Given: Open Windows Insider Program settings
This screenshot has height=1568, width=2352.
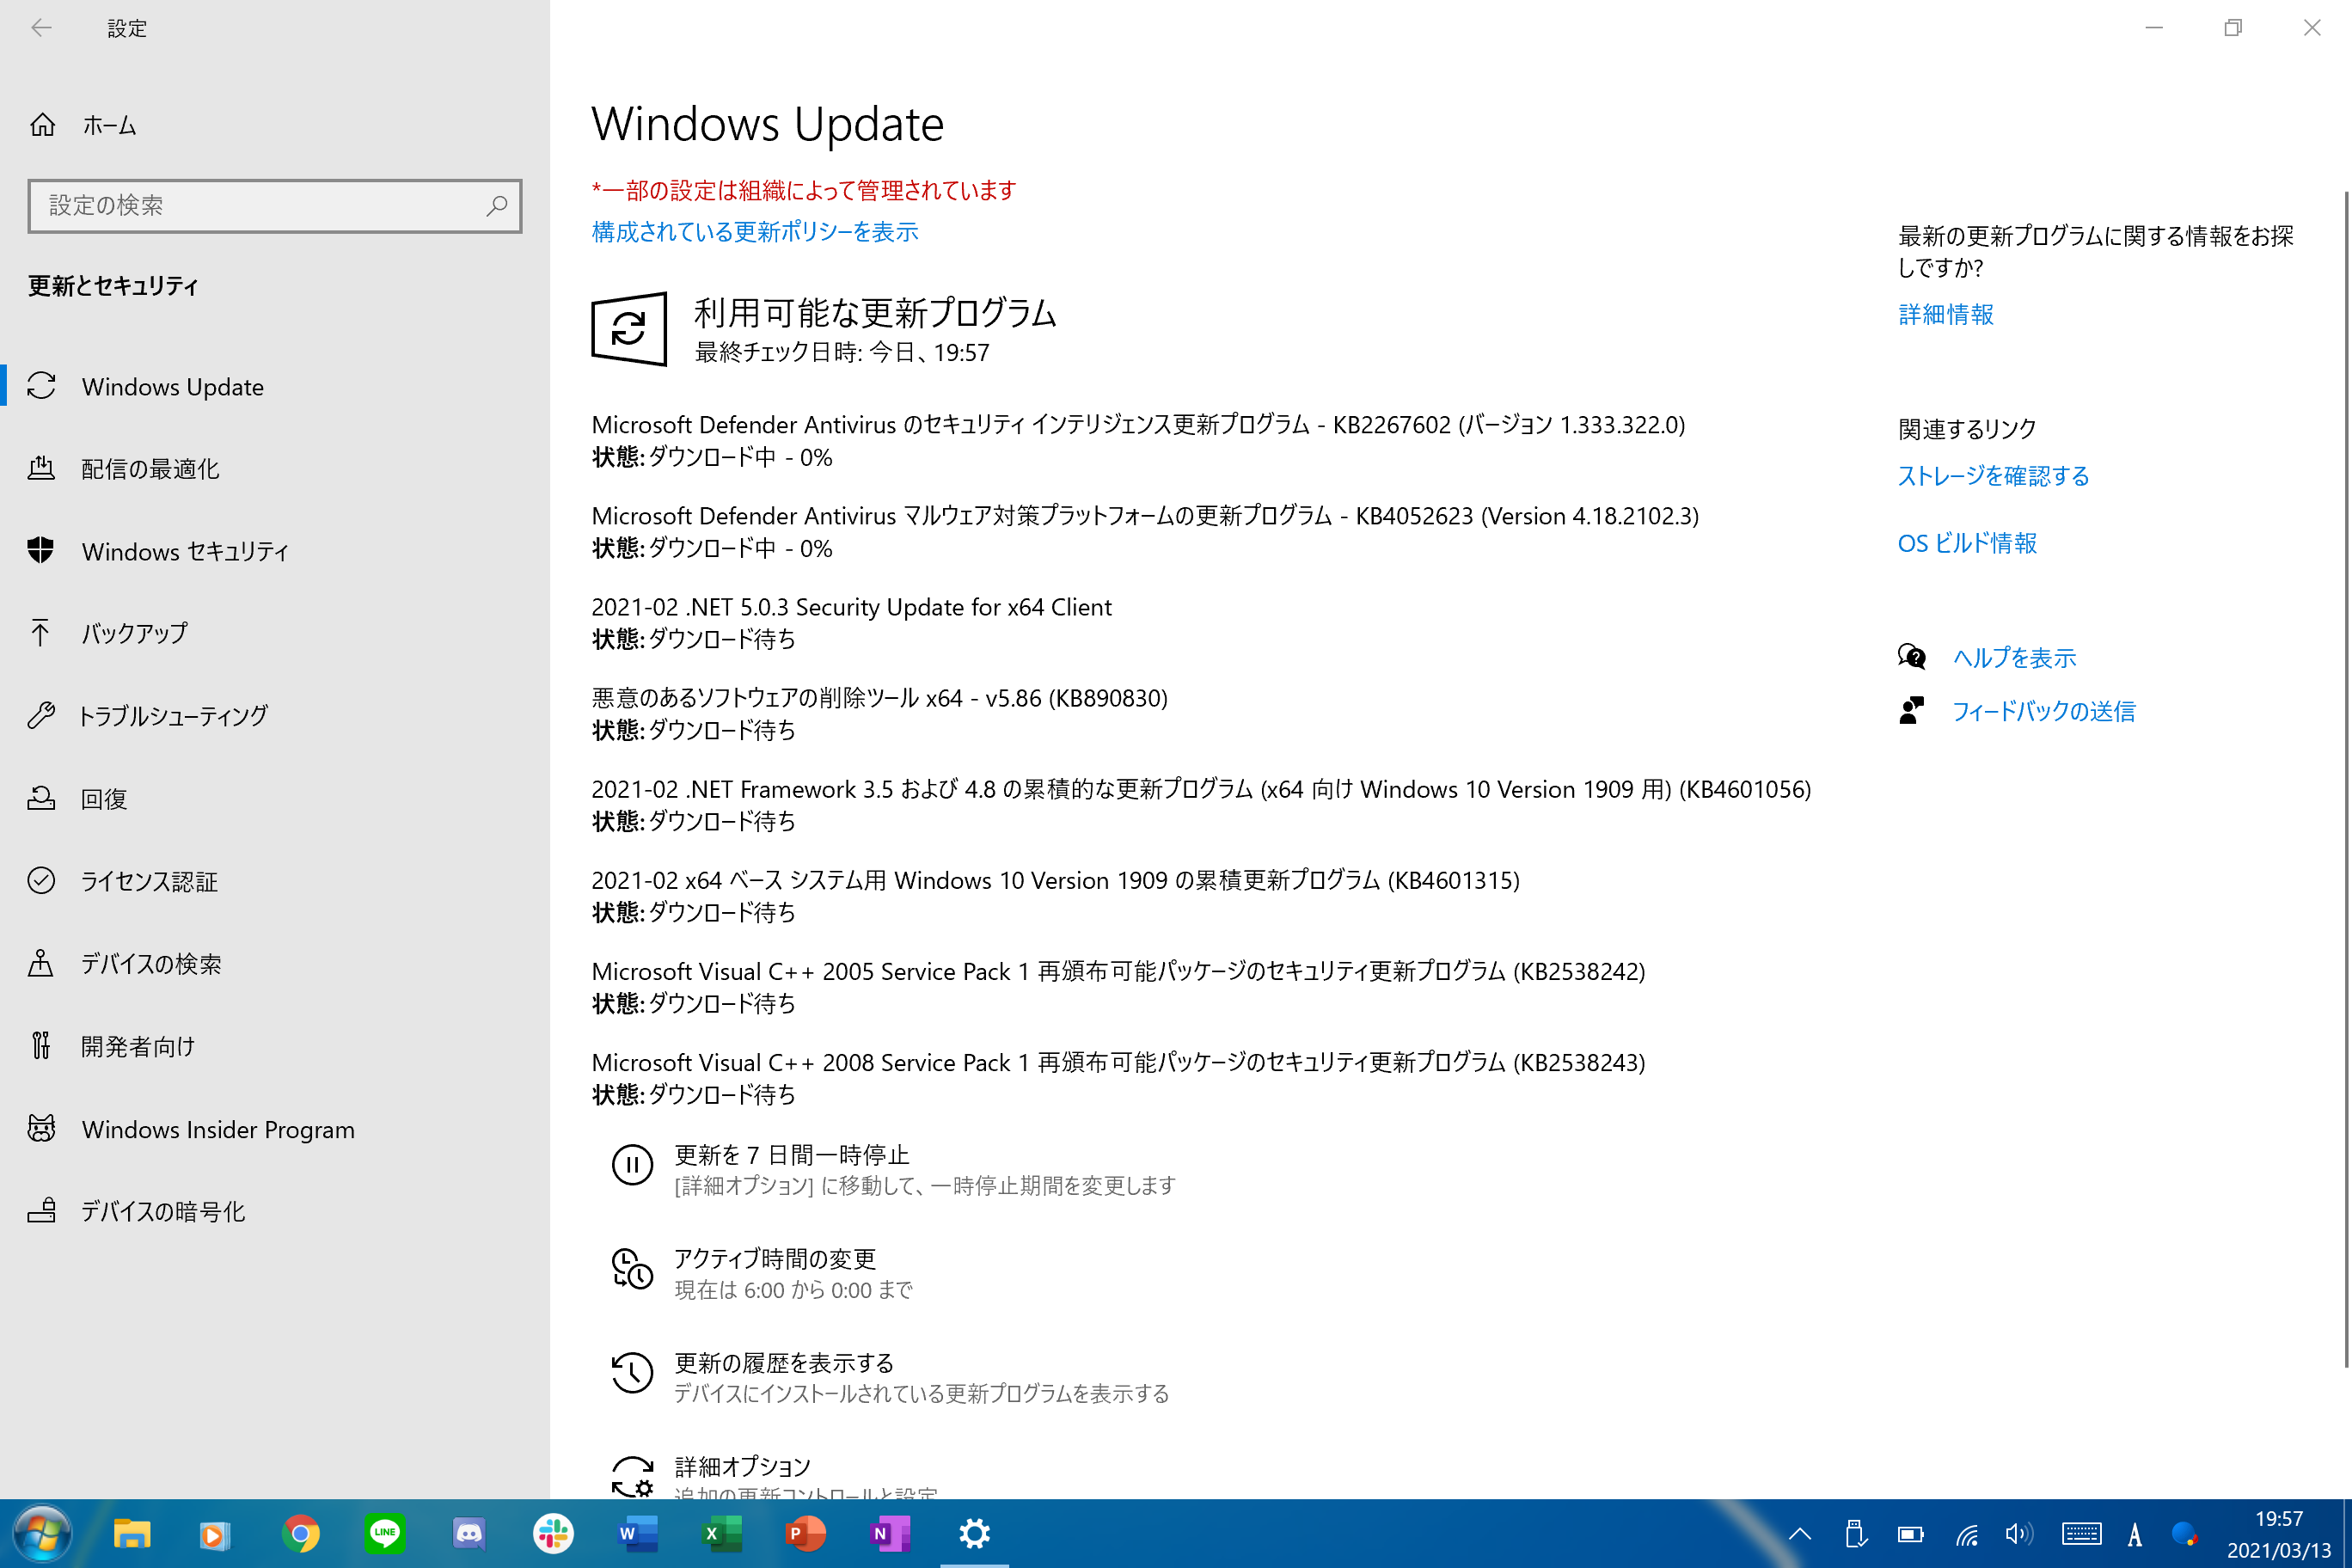Looking at the screenshot, I should (217, 1129).
